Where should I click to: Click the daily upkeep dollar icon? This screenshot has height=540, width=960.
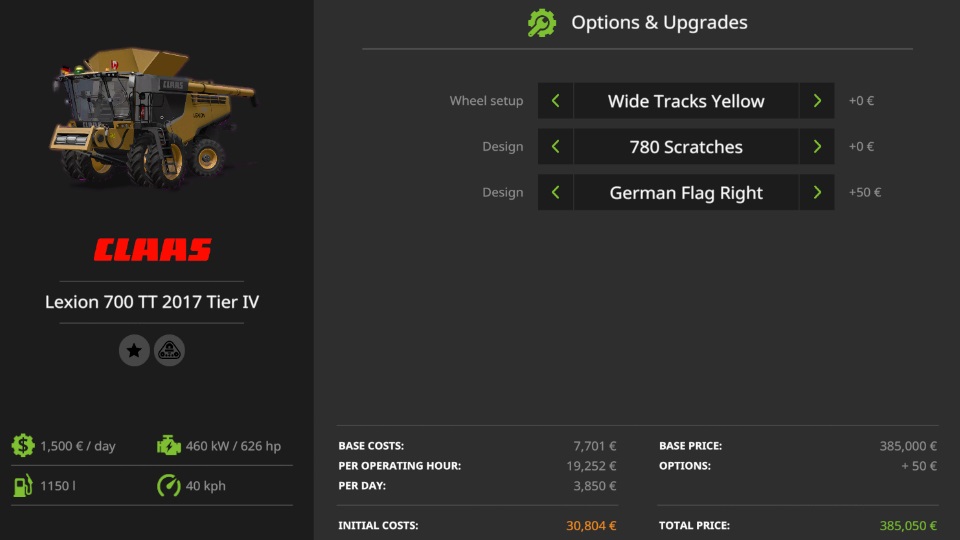[23, 446]
